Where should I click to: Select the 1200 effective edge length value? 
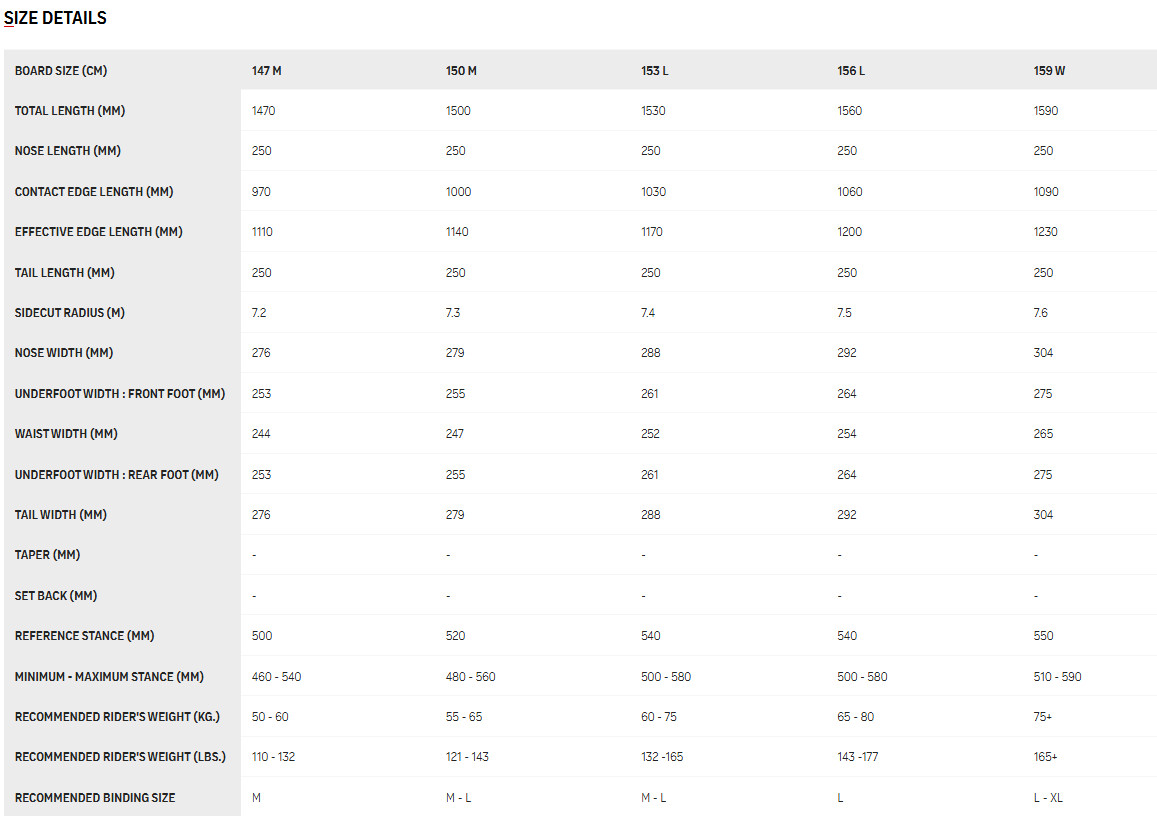[x=850, y=232]
